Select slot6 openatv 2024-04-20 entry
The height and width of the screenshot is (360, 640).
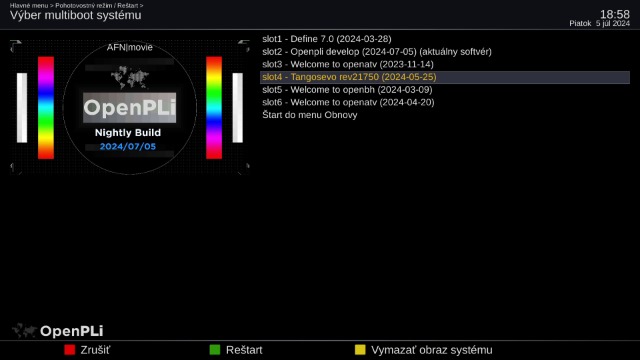point(445,102)
